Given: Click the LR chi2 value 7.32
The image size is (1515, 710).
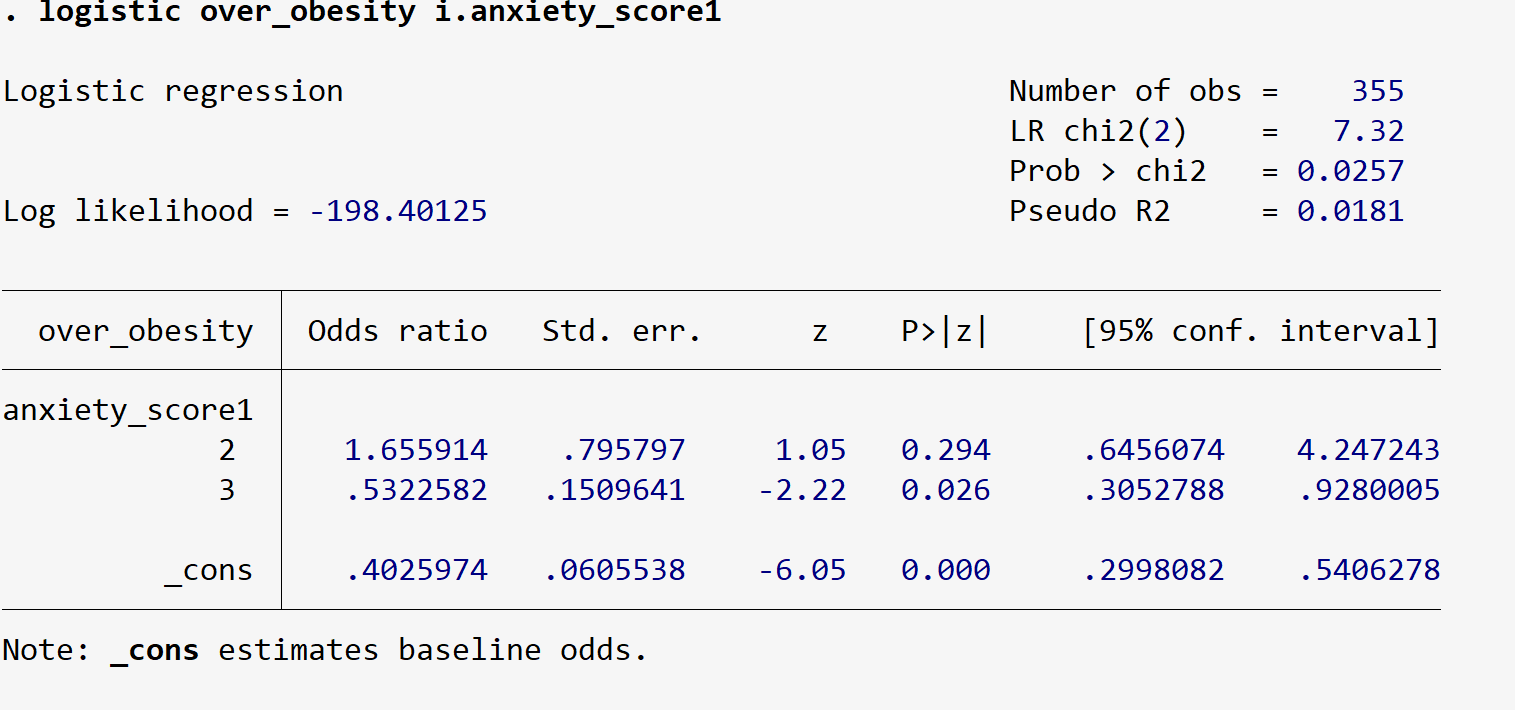Looking at the screenshot, I should 1368,131.
